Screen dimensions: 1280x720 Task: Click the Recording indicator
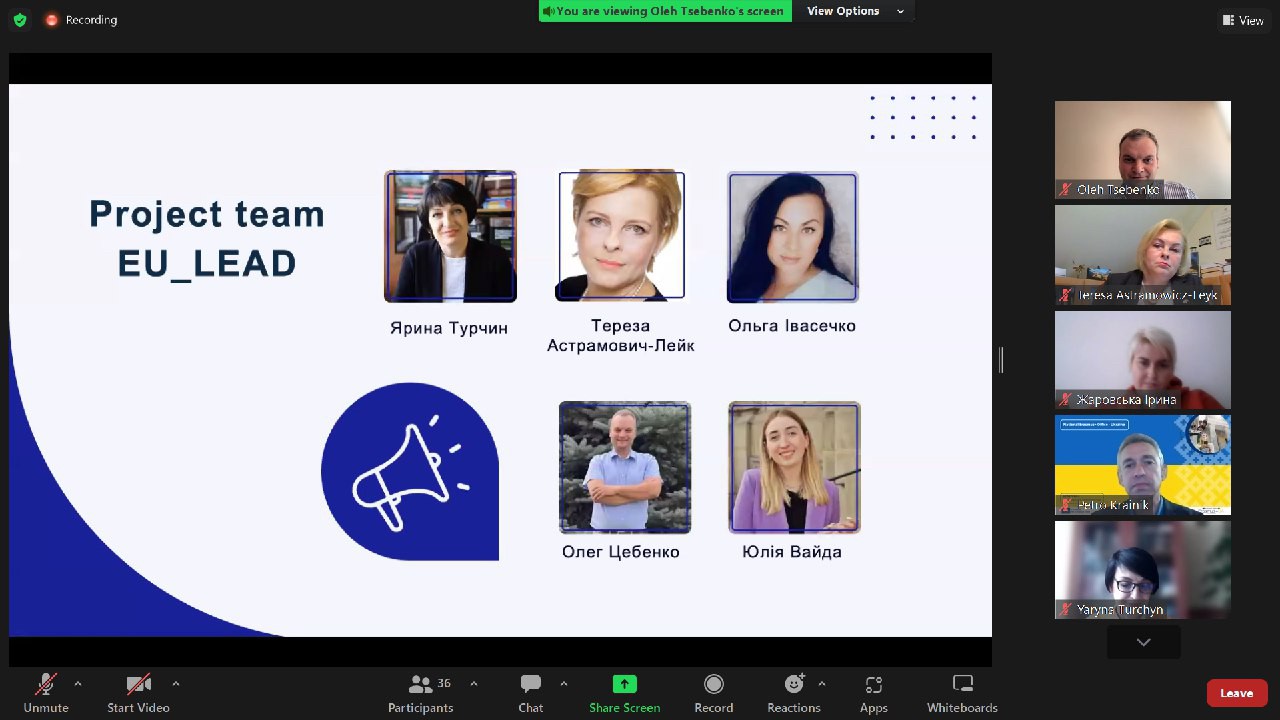81,20
